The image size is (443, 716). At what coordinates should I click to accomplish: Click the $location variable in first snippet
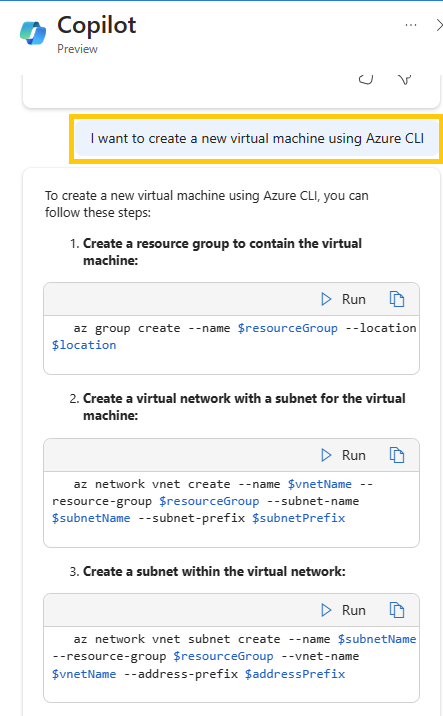[84, 345]
